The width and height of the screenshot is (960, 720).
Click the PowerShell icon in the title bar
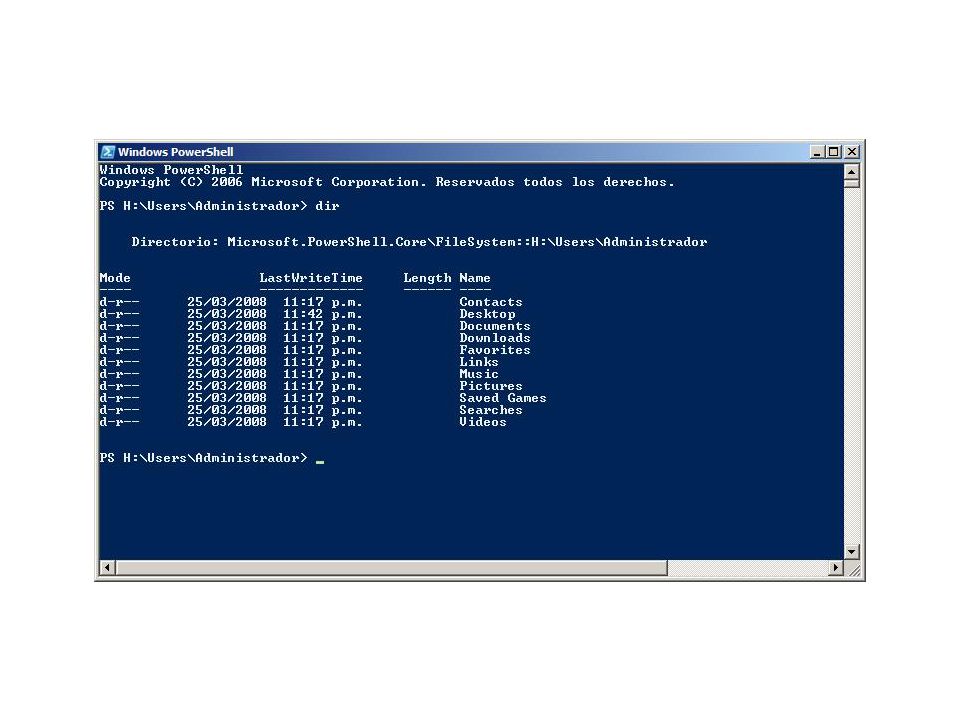(x=108, y=152)
